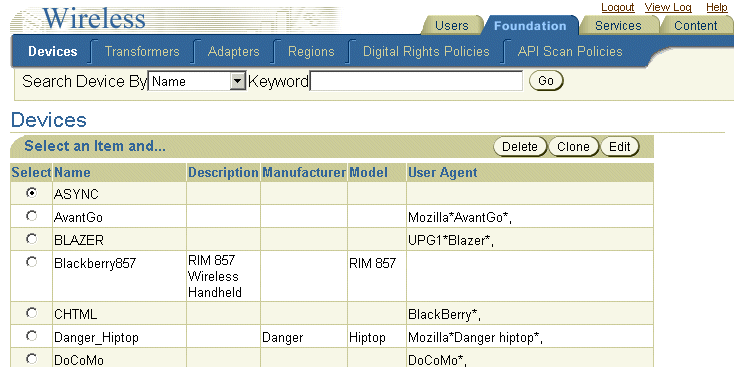Click the DoCoMo device name
The height and width of the screenshot is (367, 734).
(x=79, y=360)
